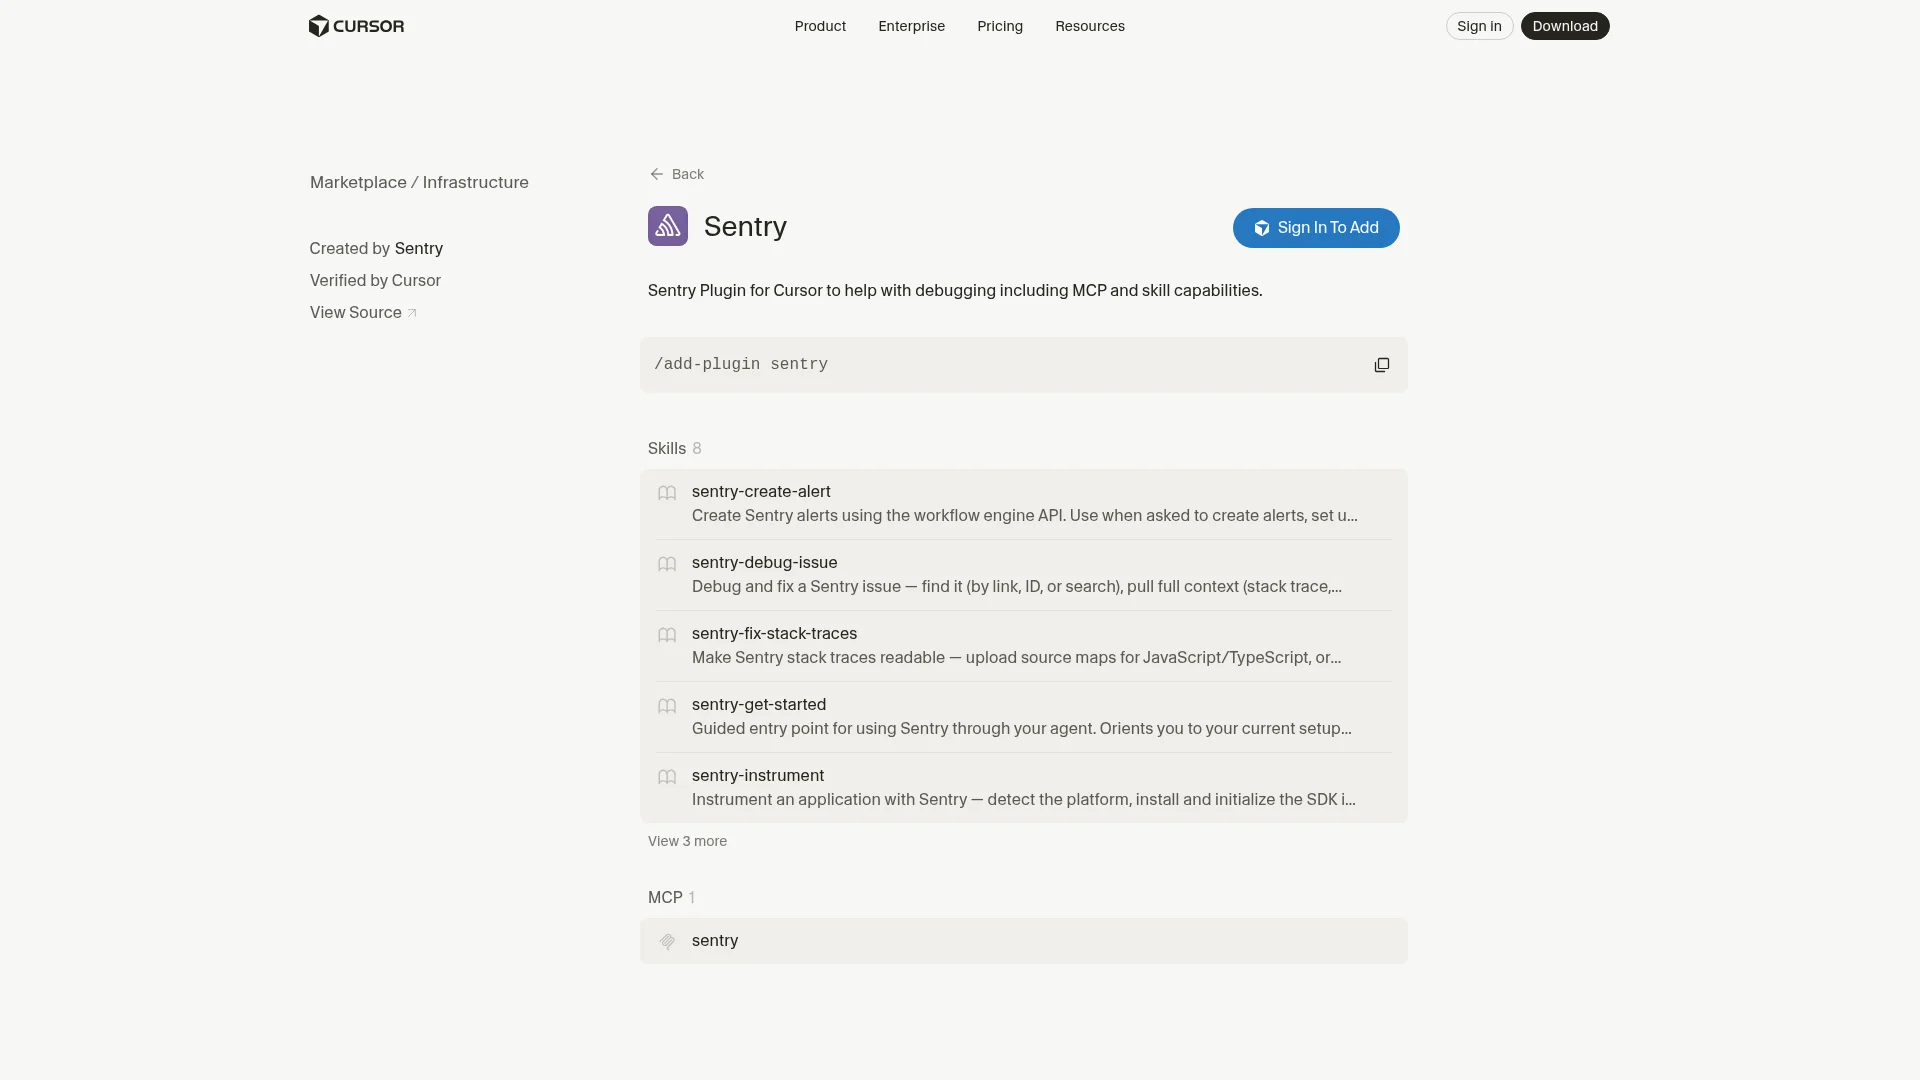
Task: Click the Sign In To Add button
Action: click(x=1316, y=228)
